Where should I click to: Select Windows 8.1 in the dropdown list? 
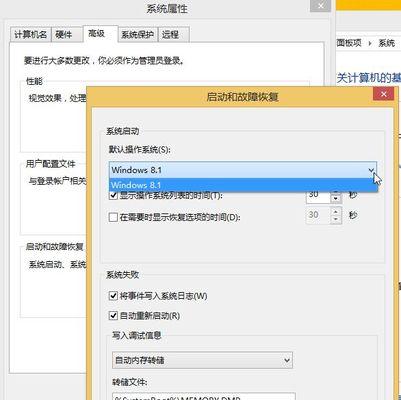243,185
